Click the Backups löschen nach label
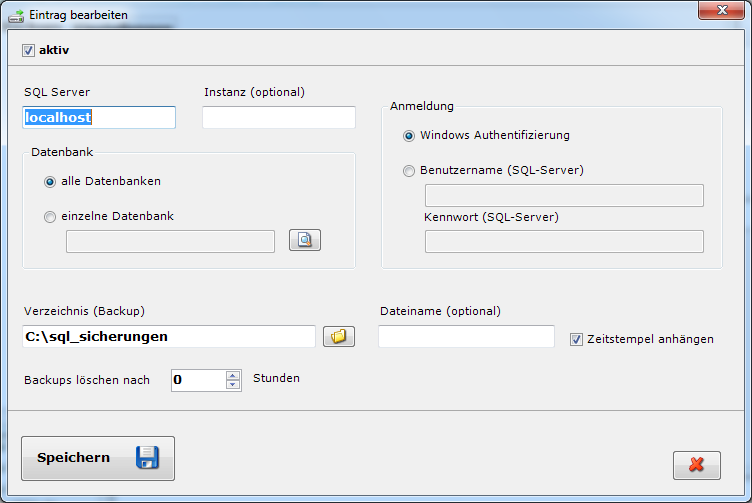 (x=87, y=380)
